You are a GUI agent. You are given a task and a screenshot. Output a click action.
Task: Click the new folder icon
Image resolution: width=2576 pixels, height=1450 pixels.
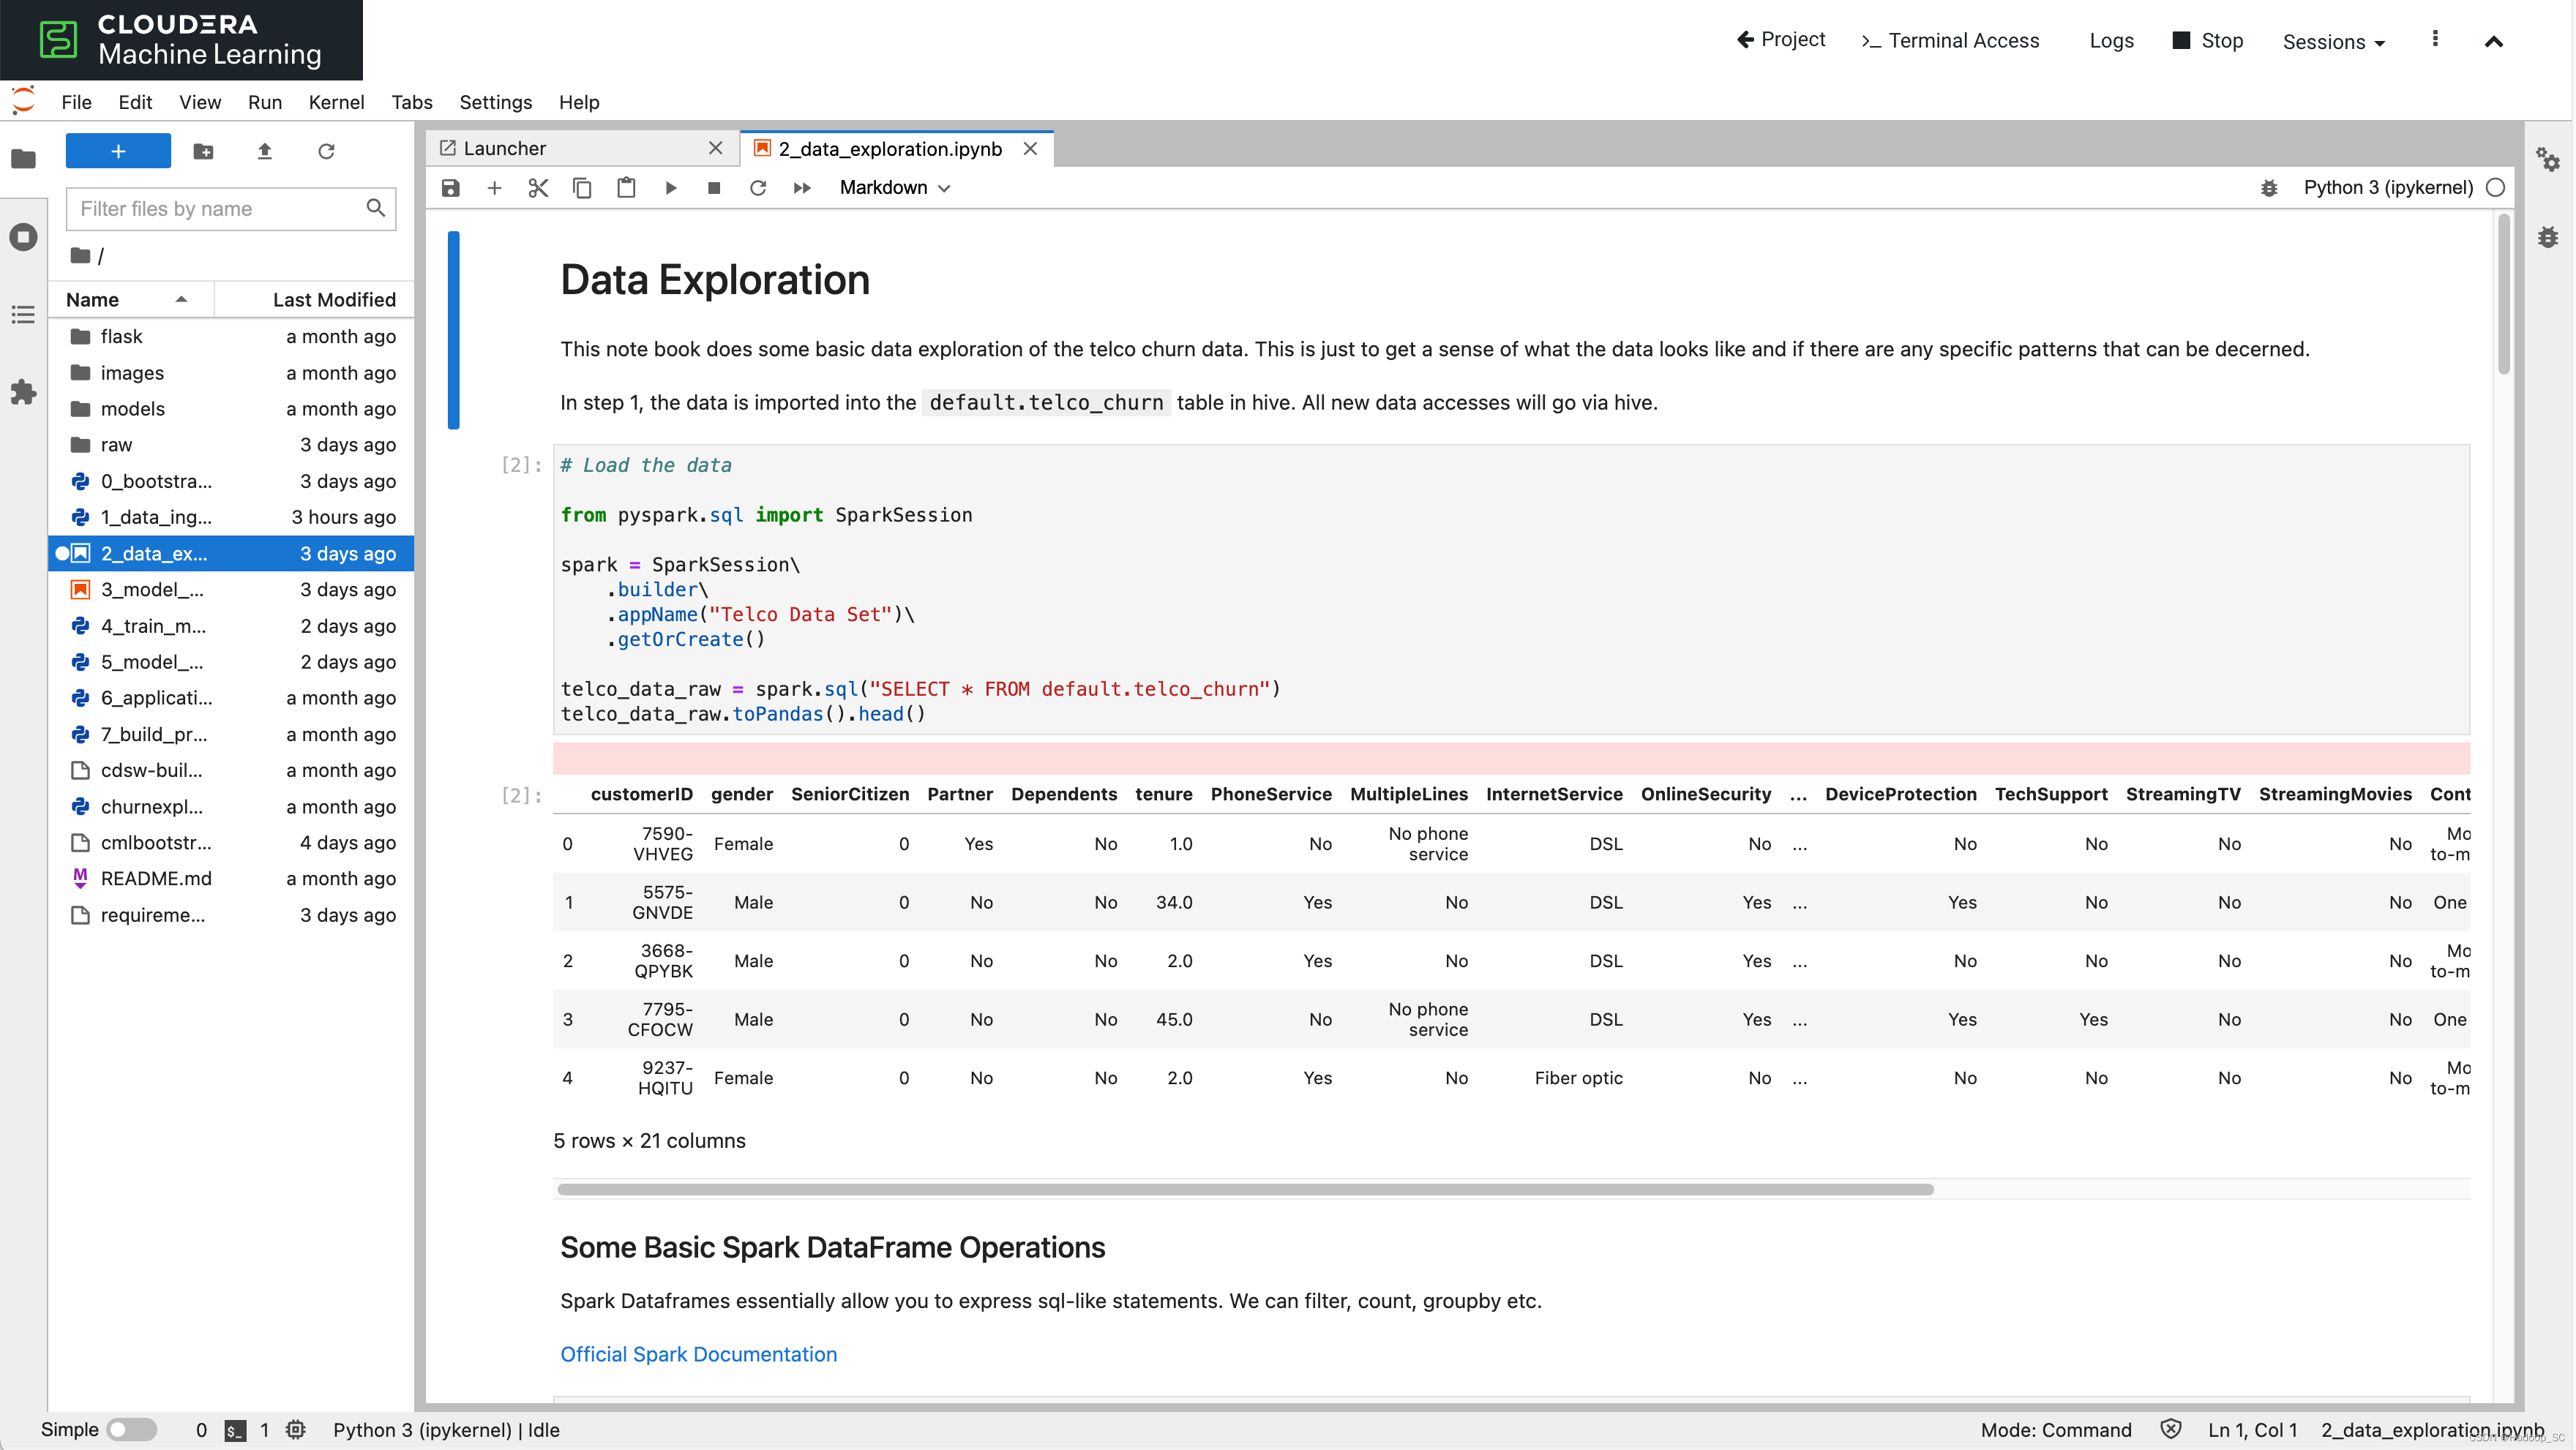tap(203, 151)
